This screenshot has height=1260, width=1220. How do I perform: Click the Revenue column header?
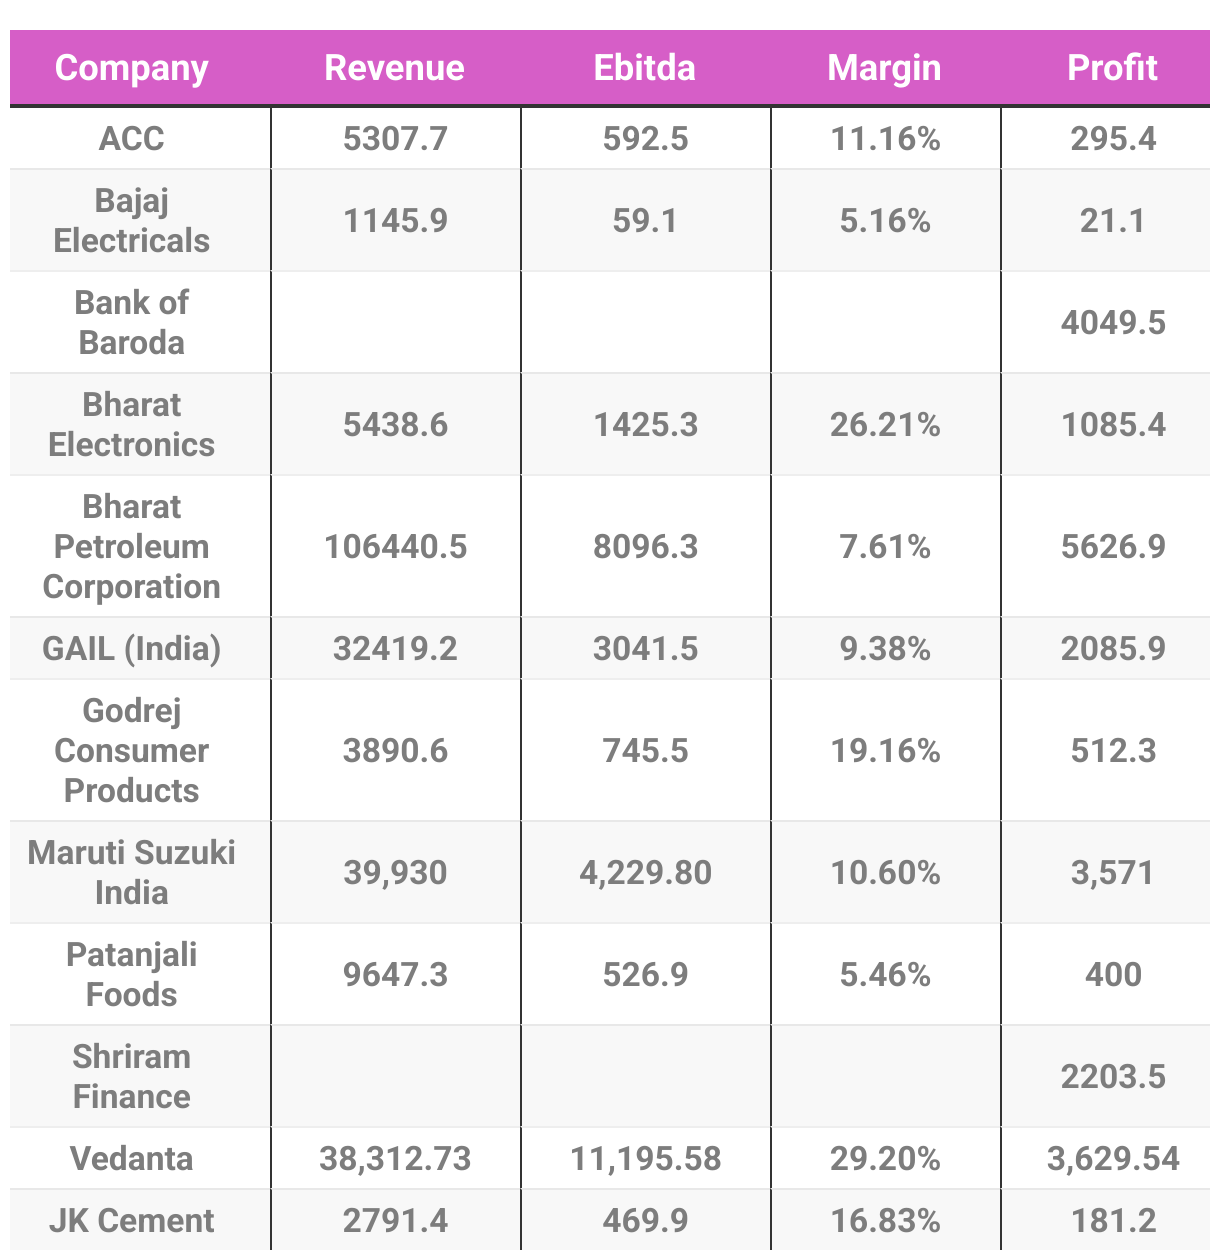[x=395, y=68]
